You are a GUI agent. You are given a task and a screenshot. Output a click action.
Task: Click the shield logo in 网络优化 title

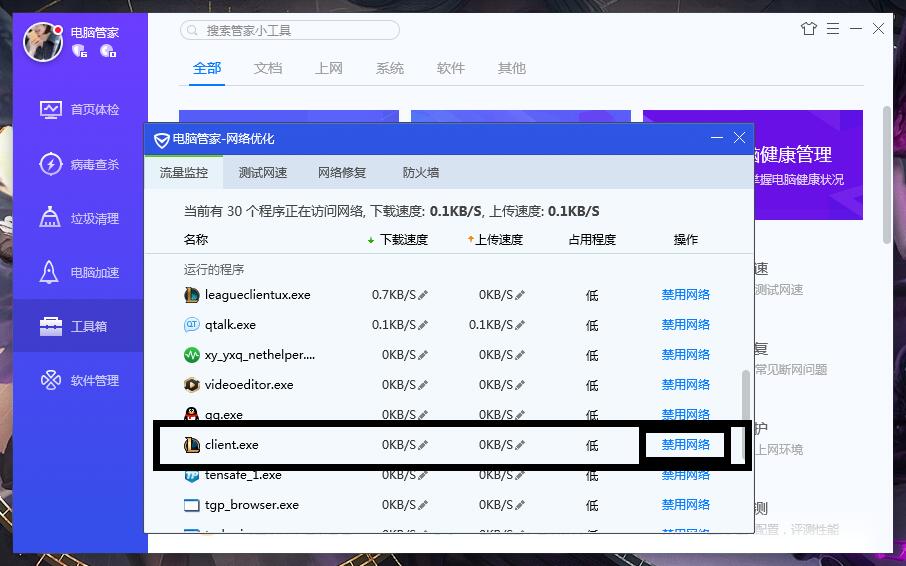[161, 139]
